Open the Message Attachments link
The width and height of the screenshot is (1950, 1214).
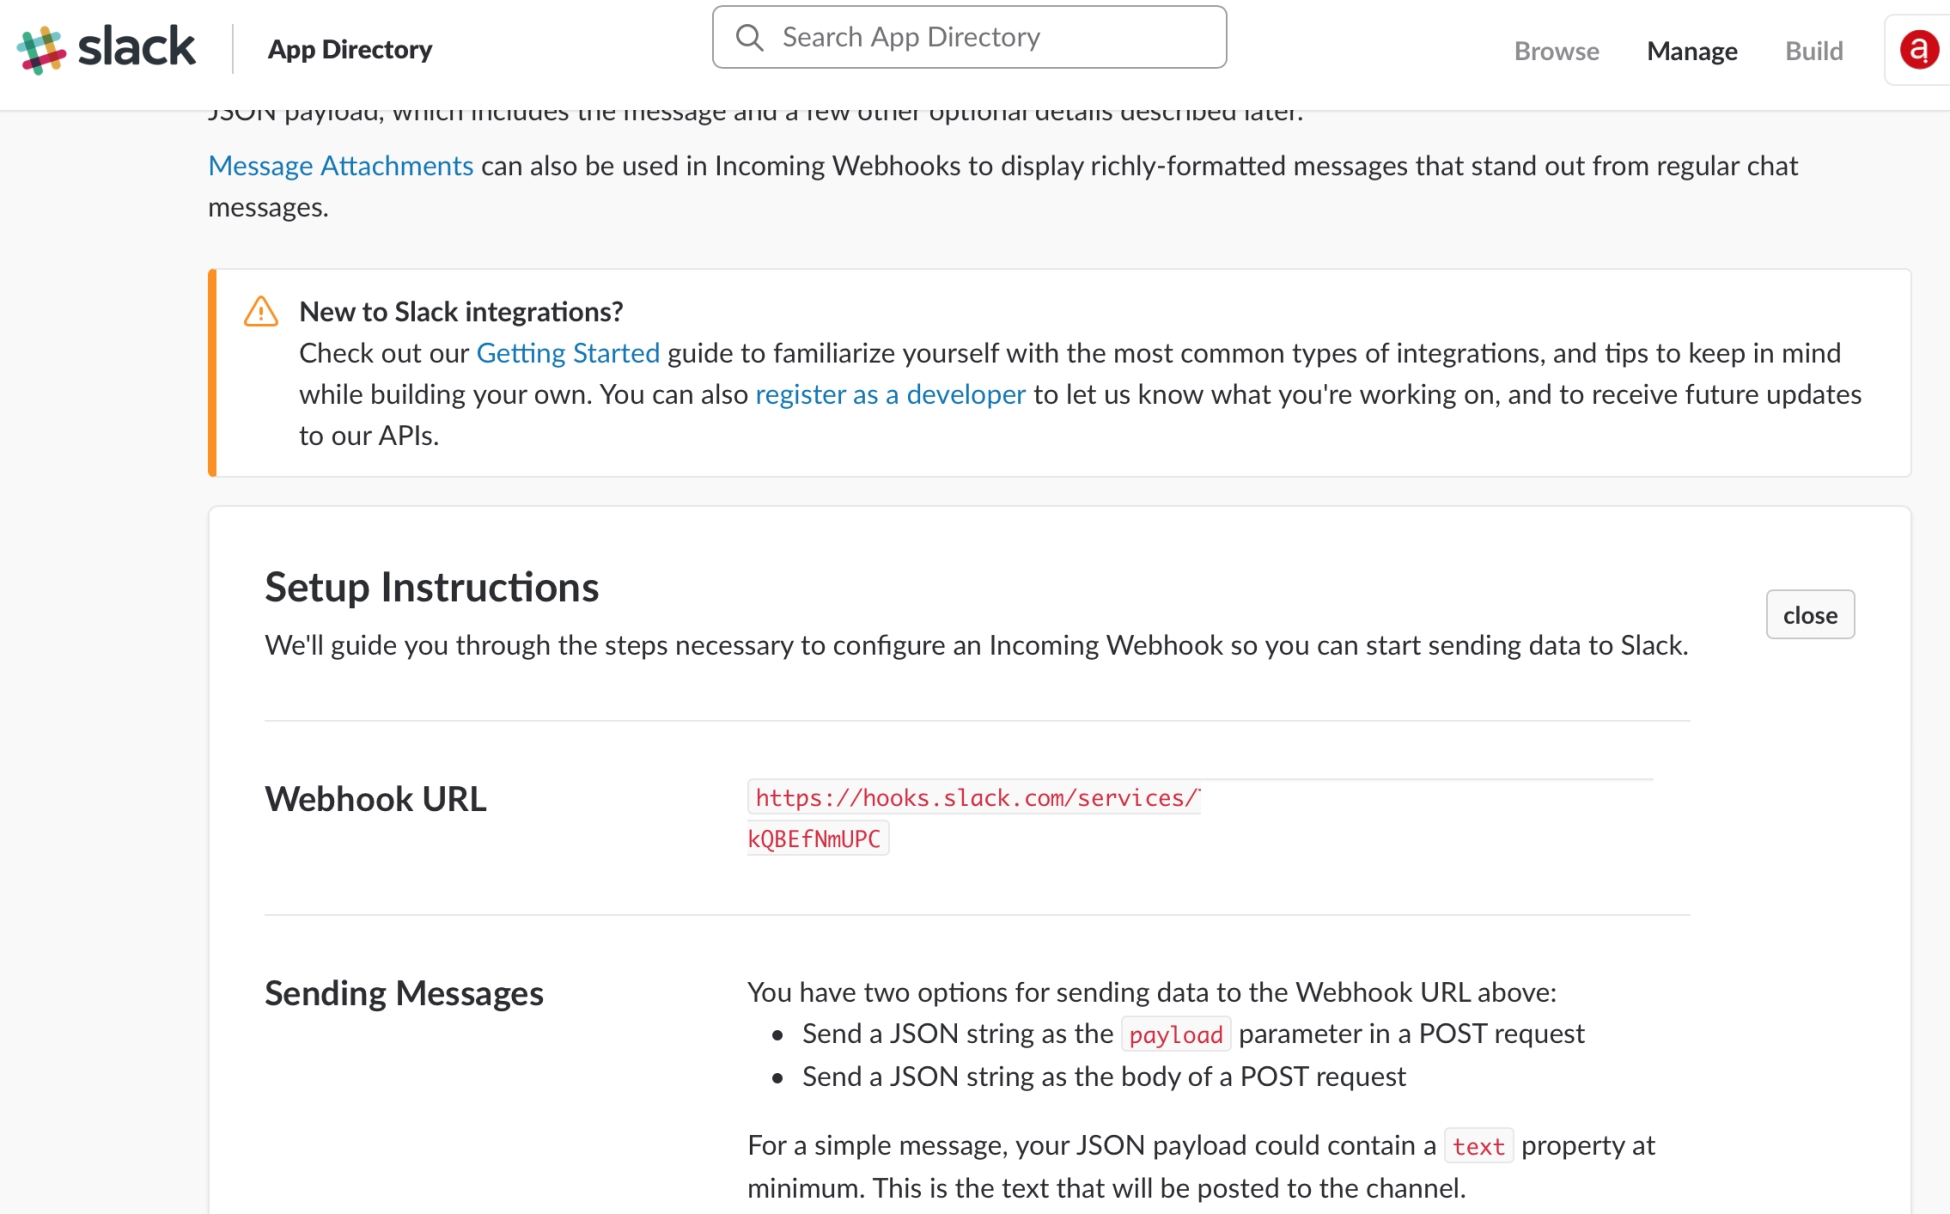coord(340,165)
